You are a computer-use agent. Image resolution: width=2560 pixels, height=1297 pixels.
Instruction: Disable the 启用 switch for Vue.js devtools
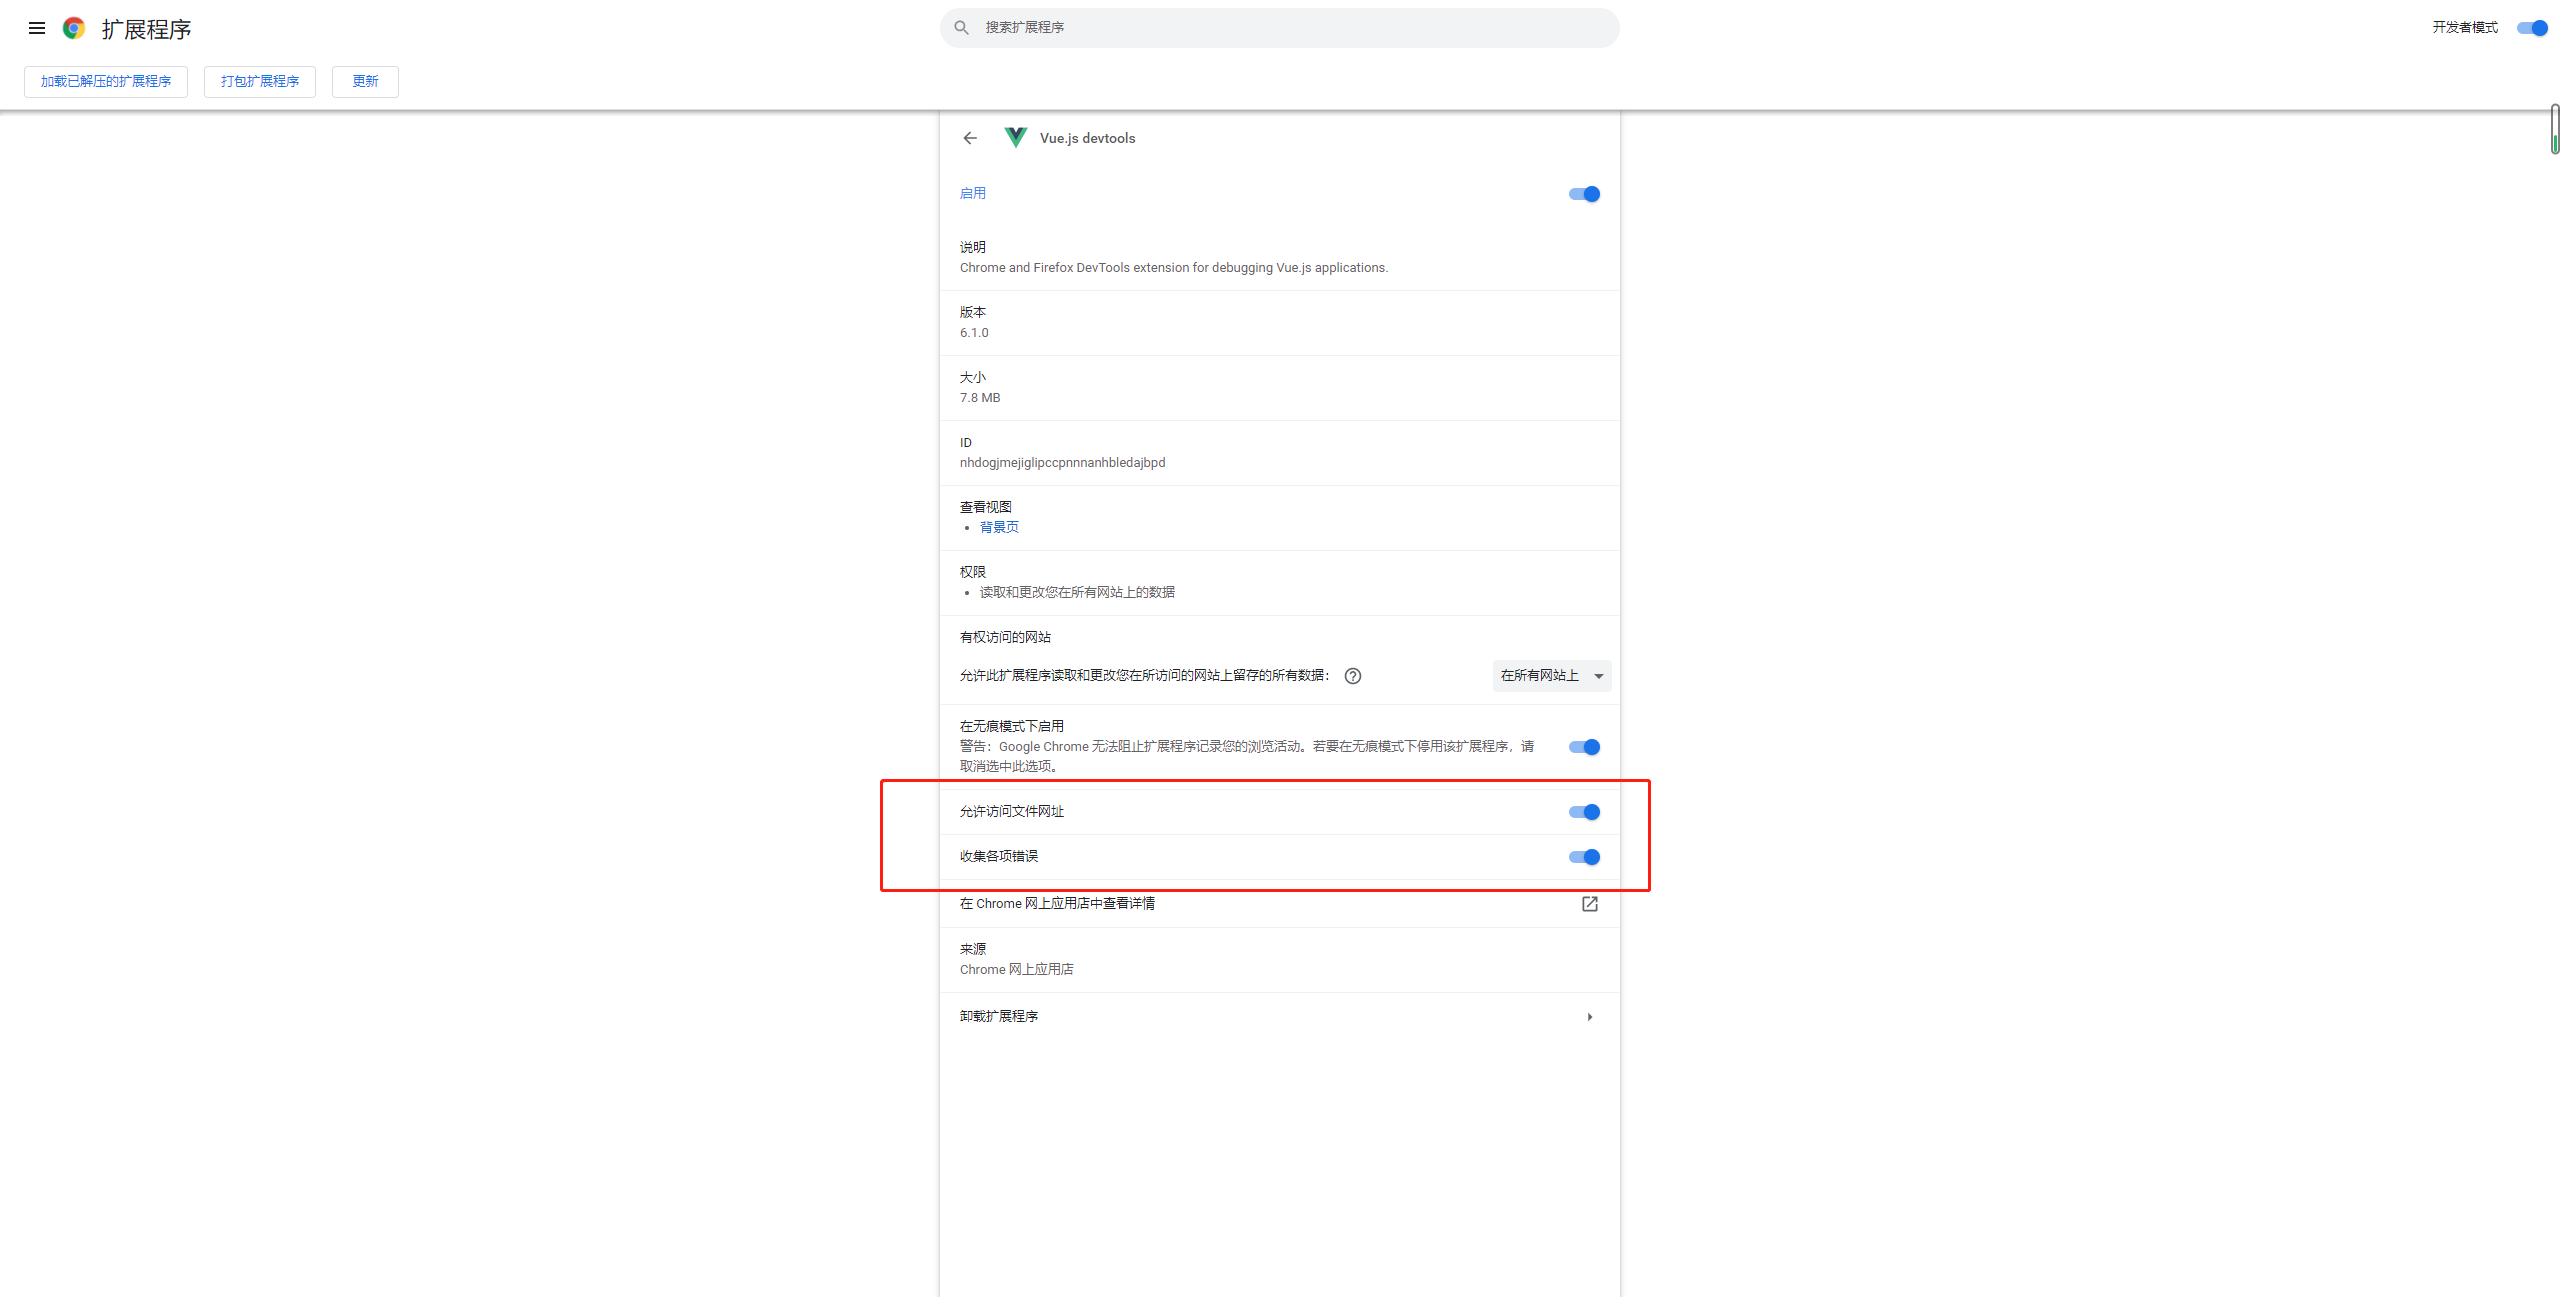click(x=1583, y=194)
